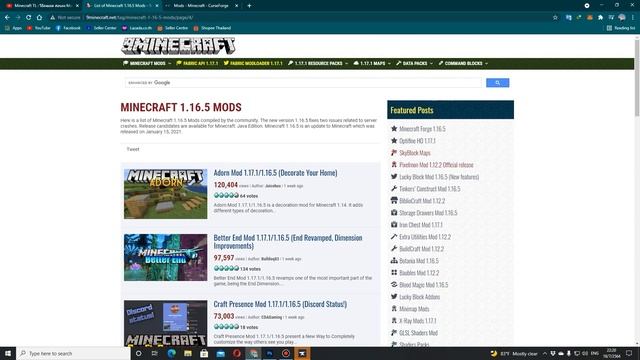
Task: Click the Windows taskbar search box
Action: pos(73,353)
